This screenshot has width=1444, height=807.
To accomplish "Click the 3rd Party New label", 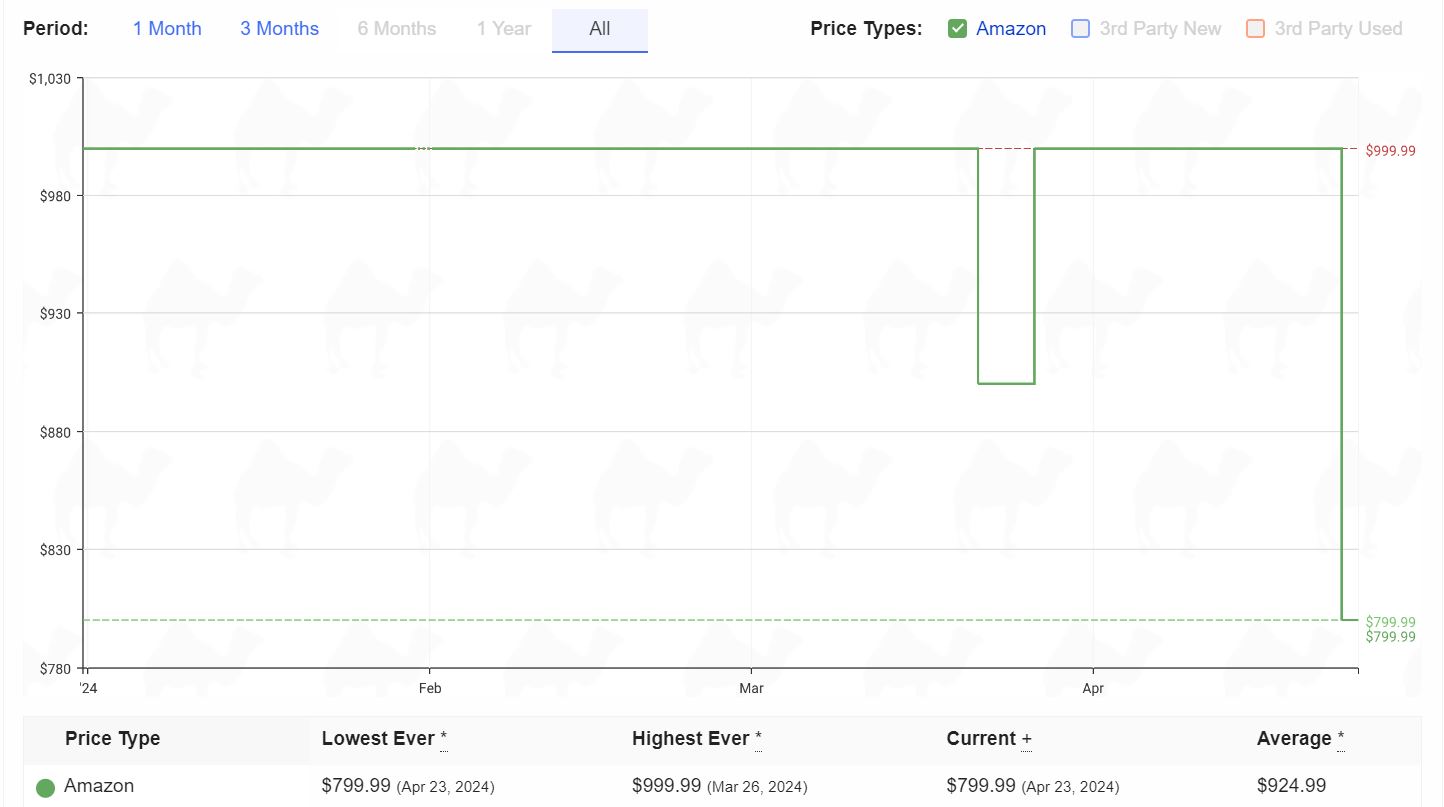I will coord(1160,29).
